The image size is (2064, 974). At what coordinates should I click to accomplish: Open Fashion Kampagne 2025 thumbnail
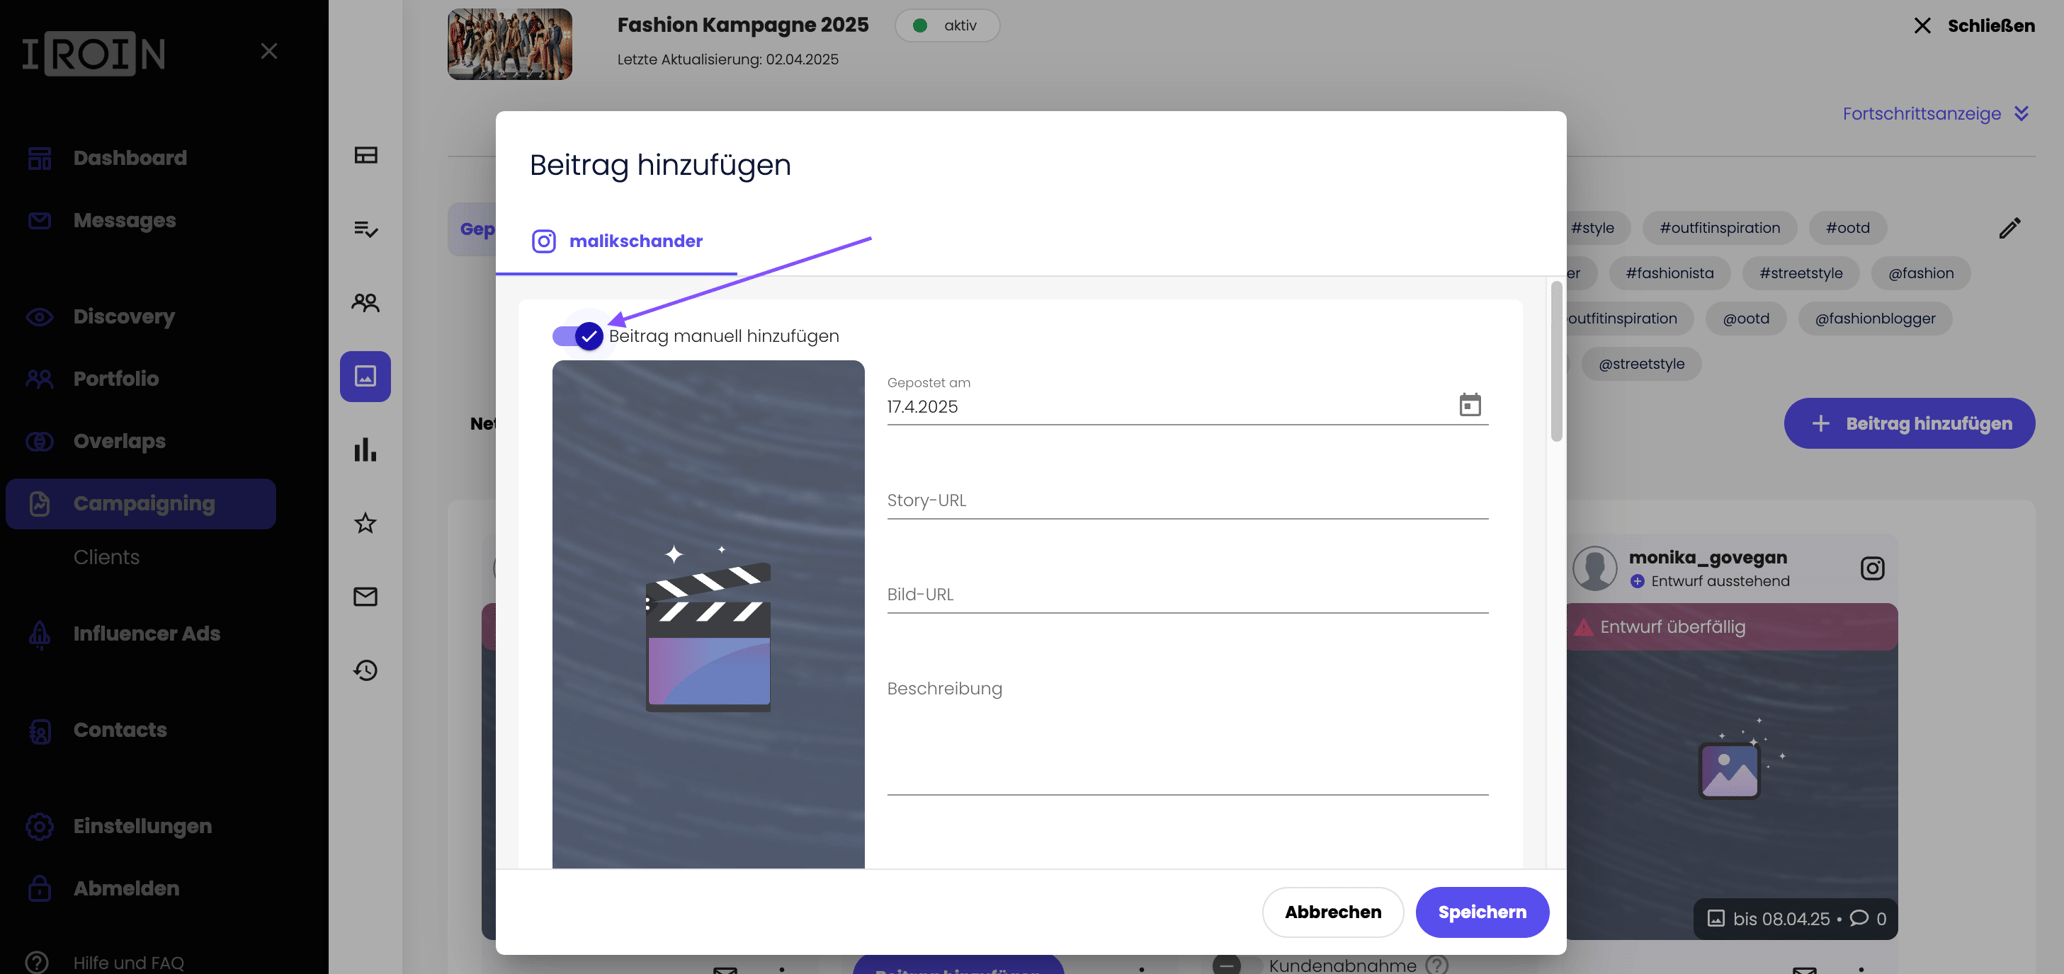click(509, 44)
